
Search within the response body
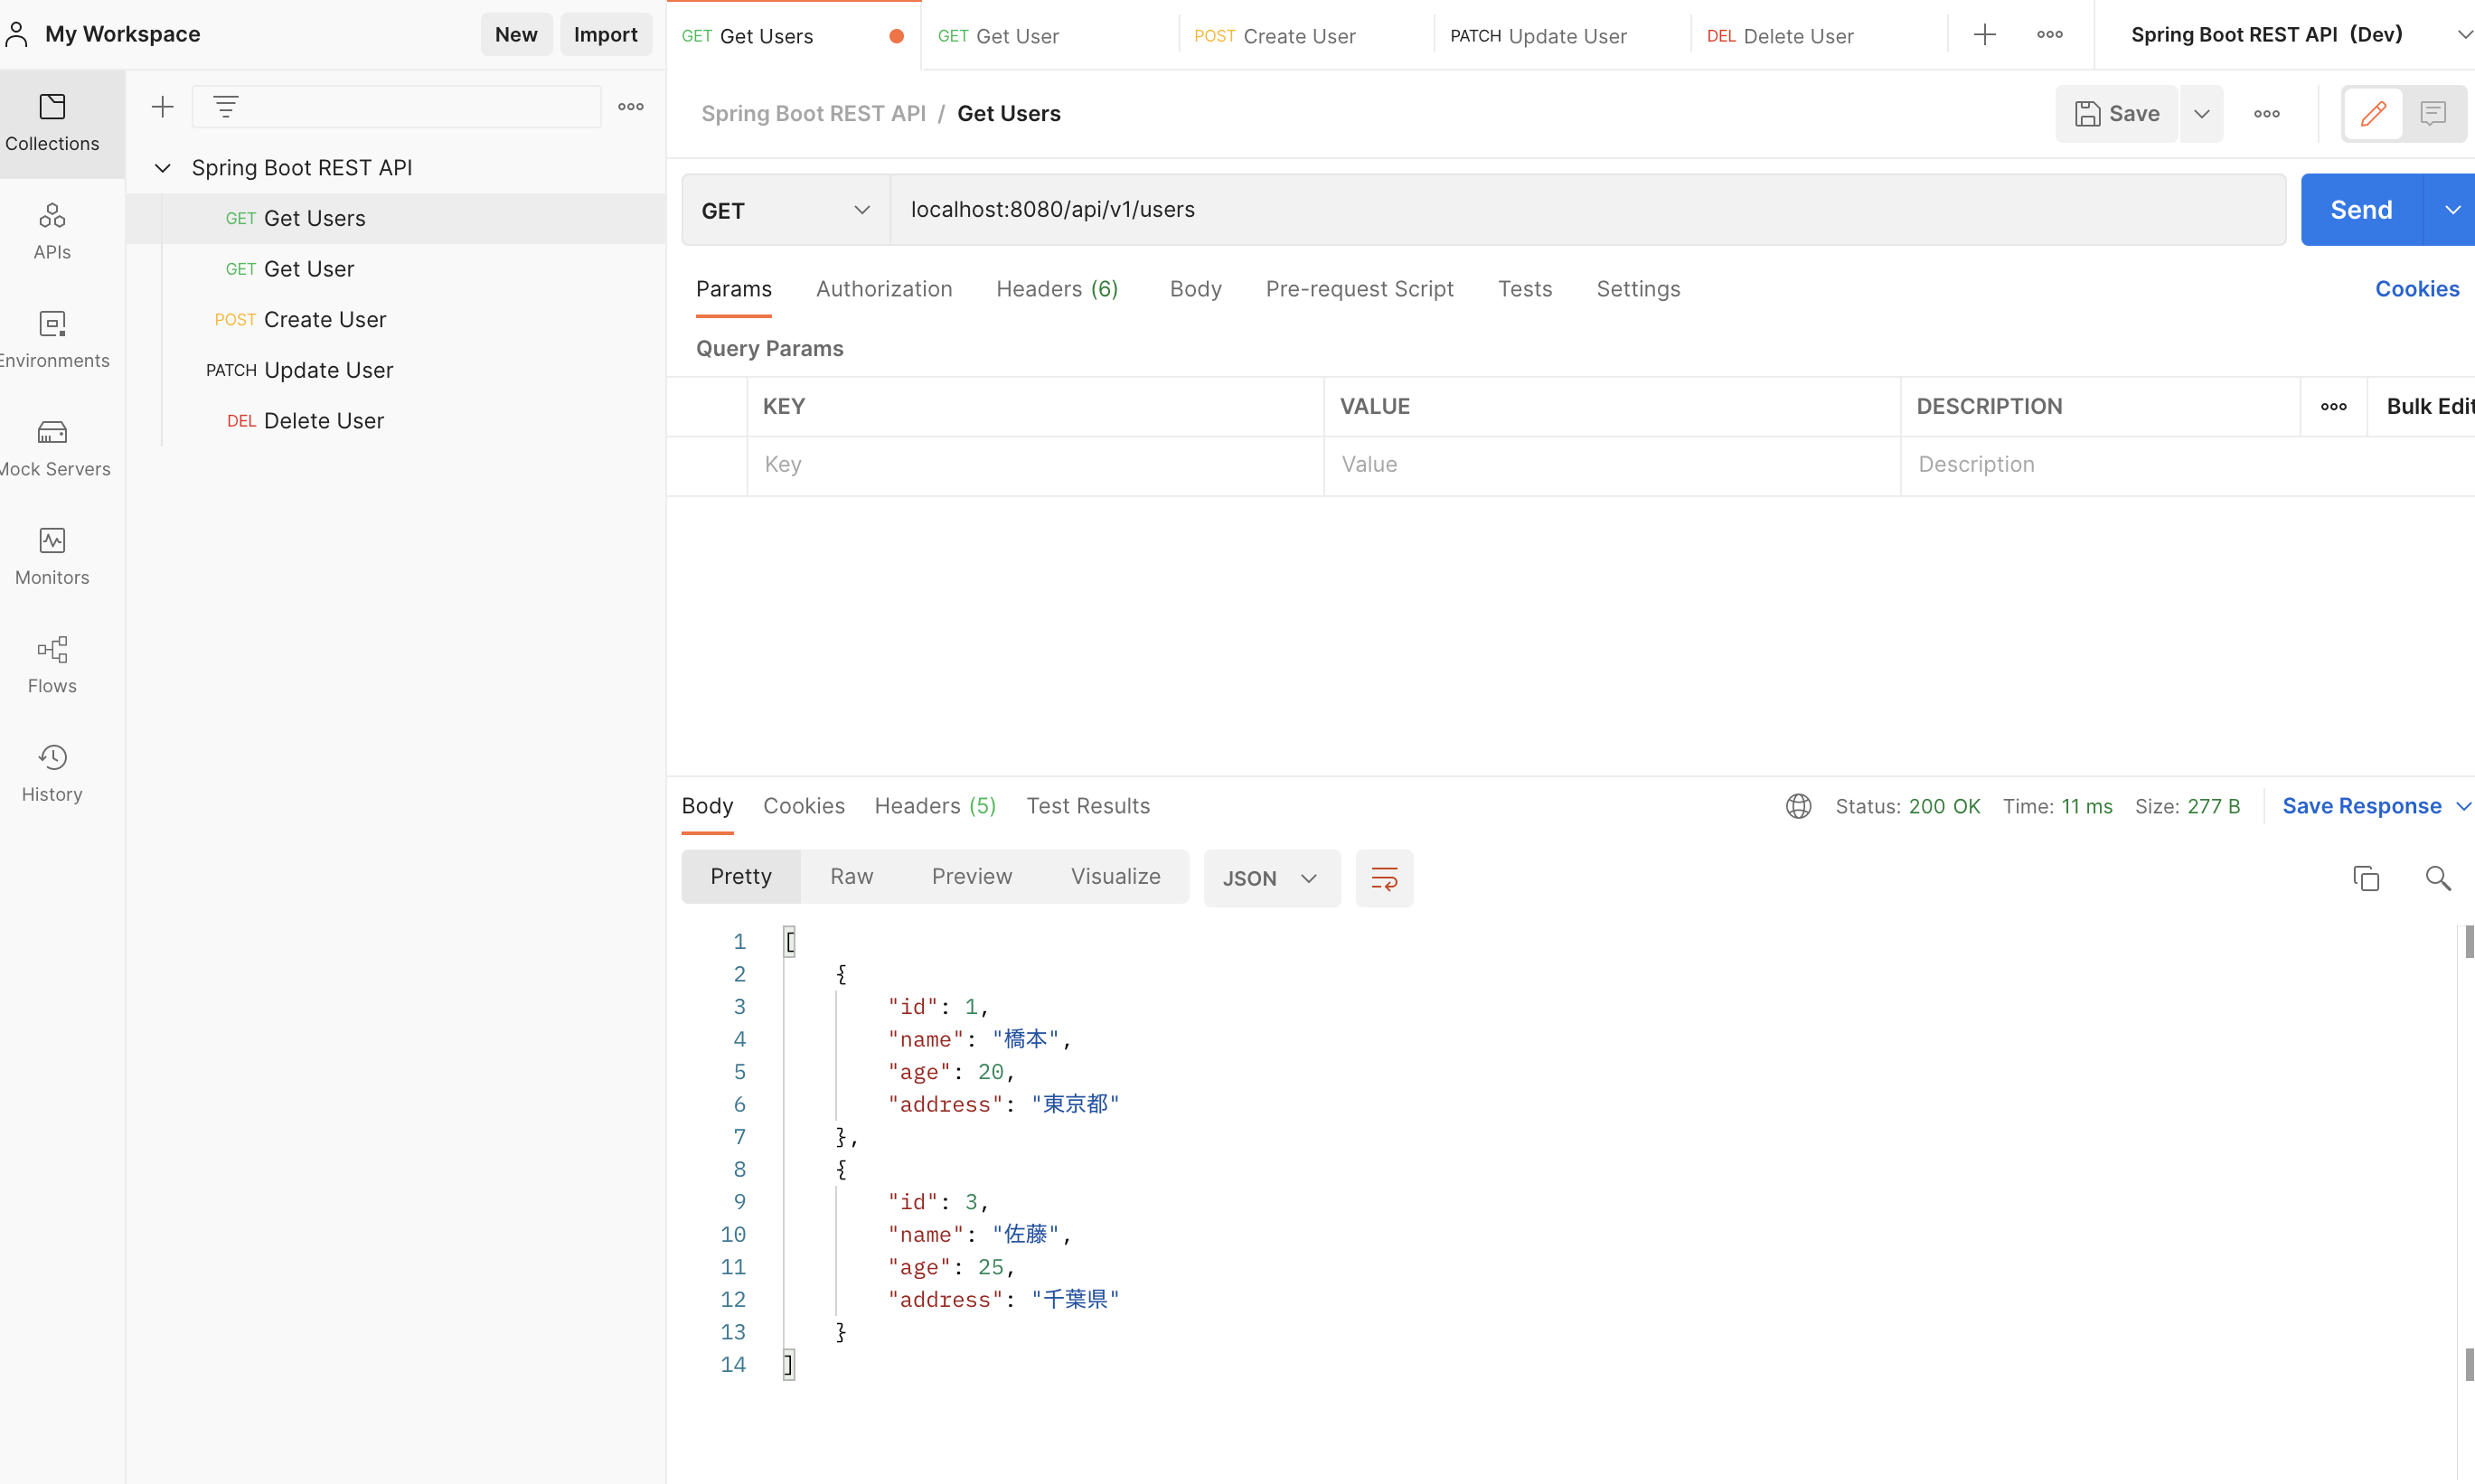pos(2439,878)
